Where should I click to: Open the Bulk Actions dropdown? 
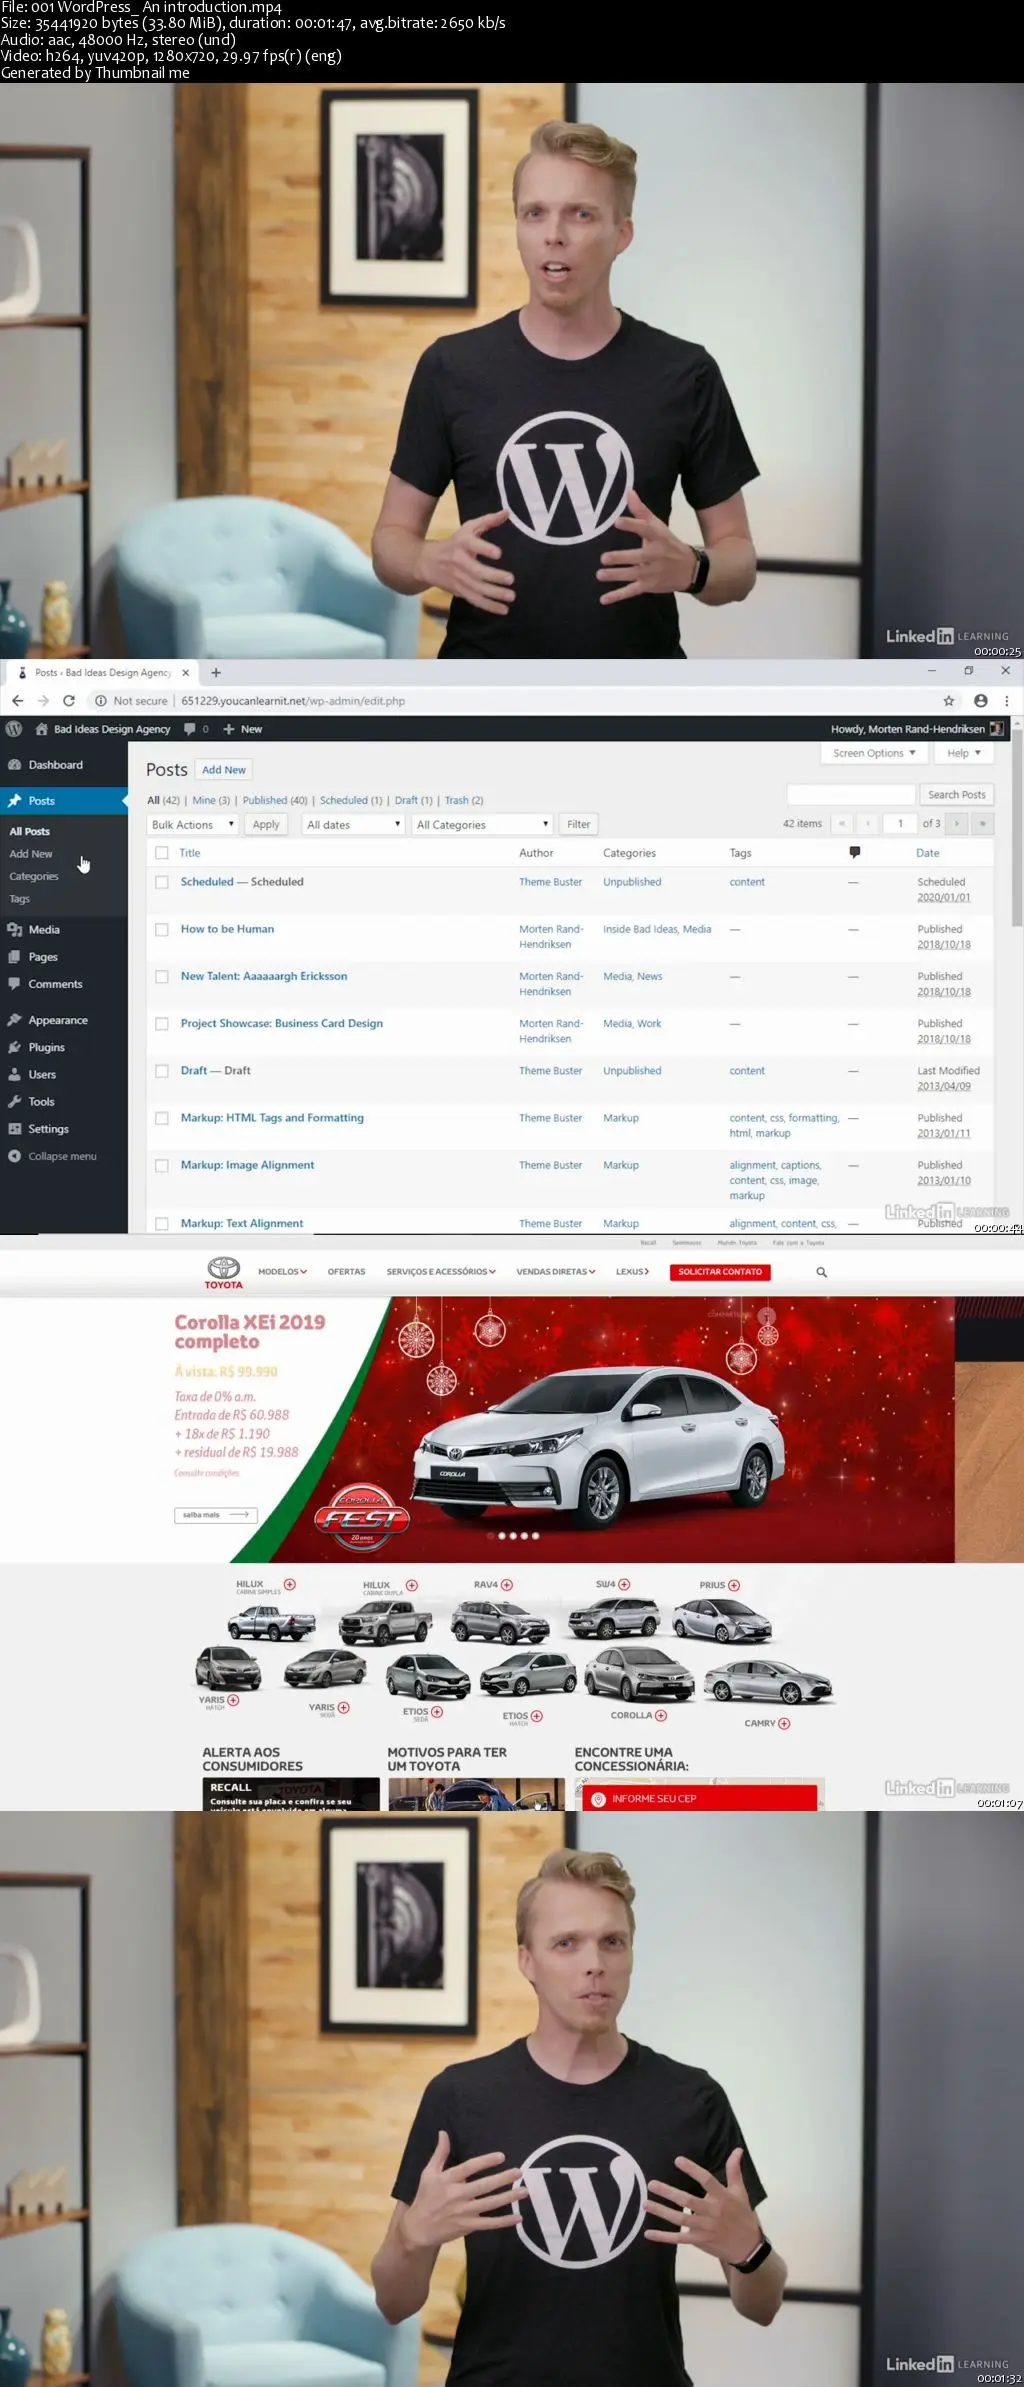pos(193,824)
